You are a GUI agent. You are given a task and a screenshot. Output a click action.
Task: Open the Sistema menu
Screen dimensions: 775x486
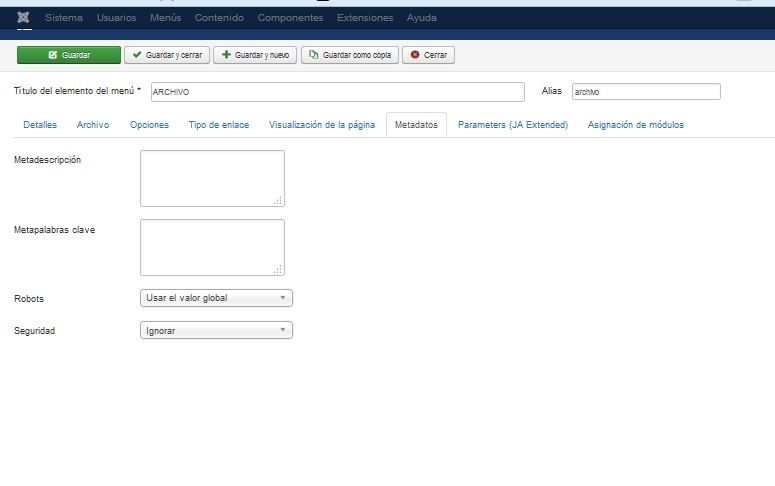tap(64, 18)
